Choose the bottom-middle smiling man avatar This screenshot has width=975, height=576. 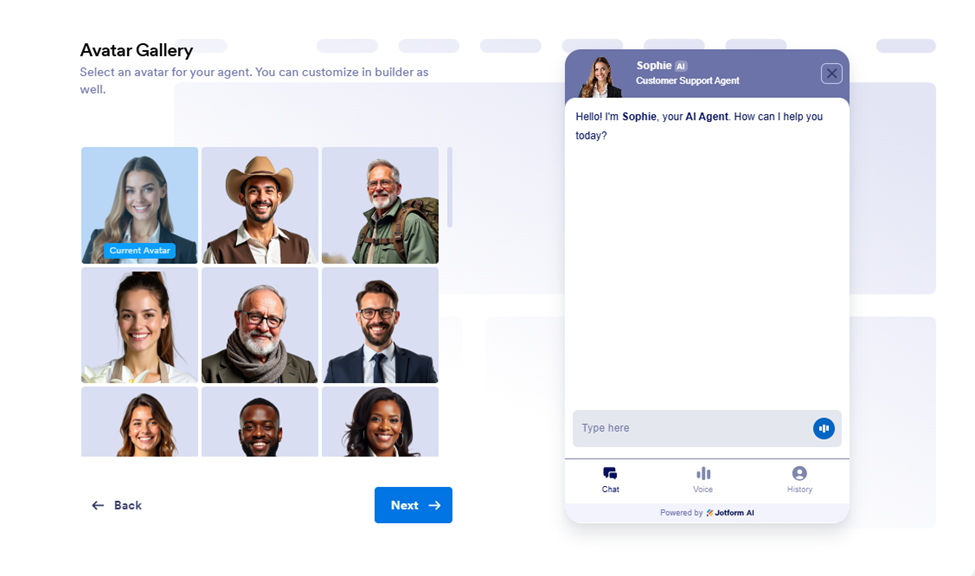tap(260, 422)
